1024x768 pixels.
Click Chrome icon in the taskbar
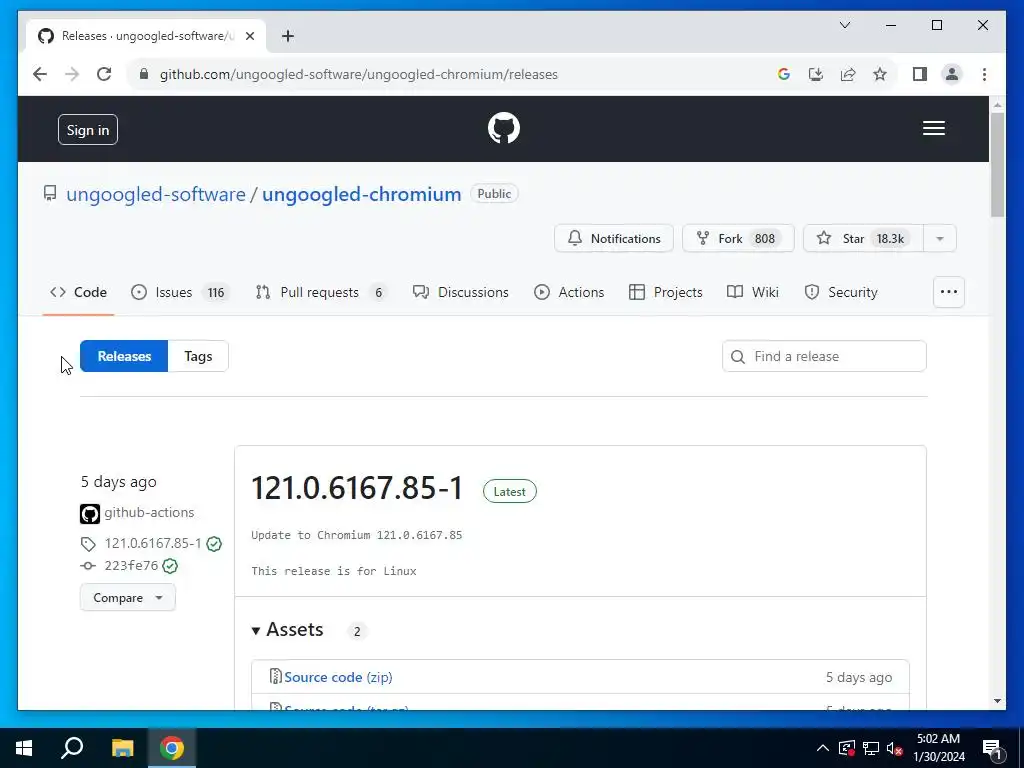pyautogui.click(x=172, y=748)
